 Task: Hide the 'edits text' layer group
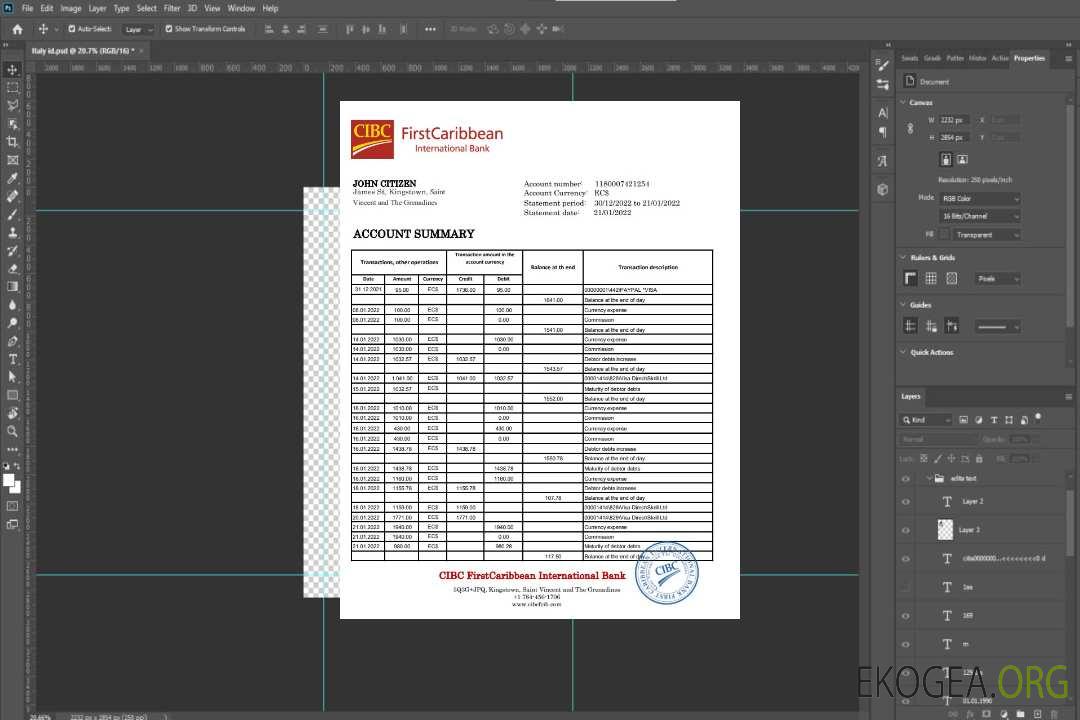pos(906,479)
